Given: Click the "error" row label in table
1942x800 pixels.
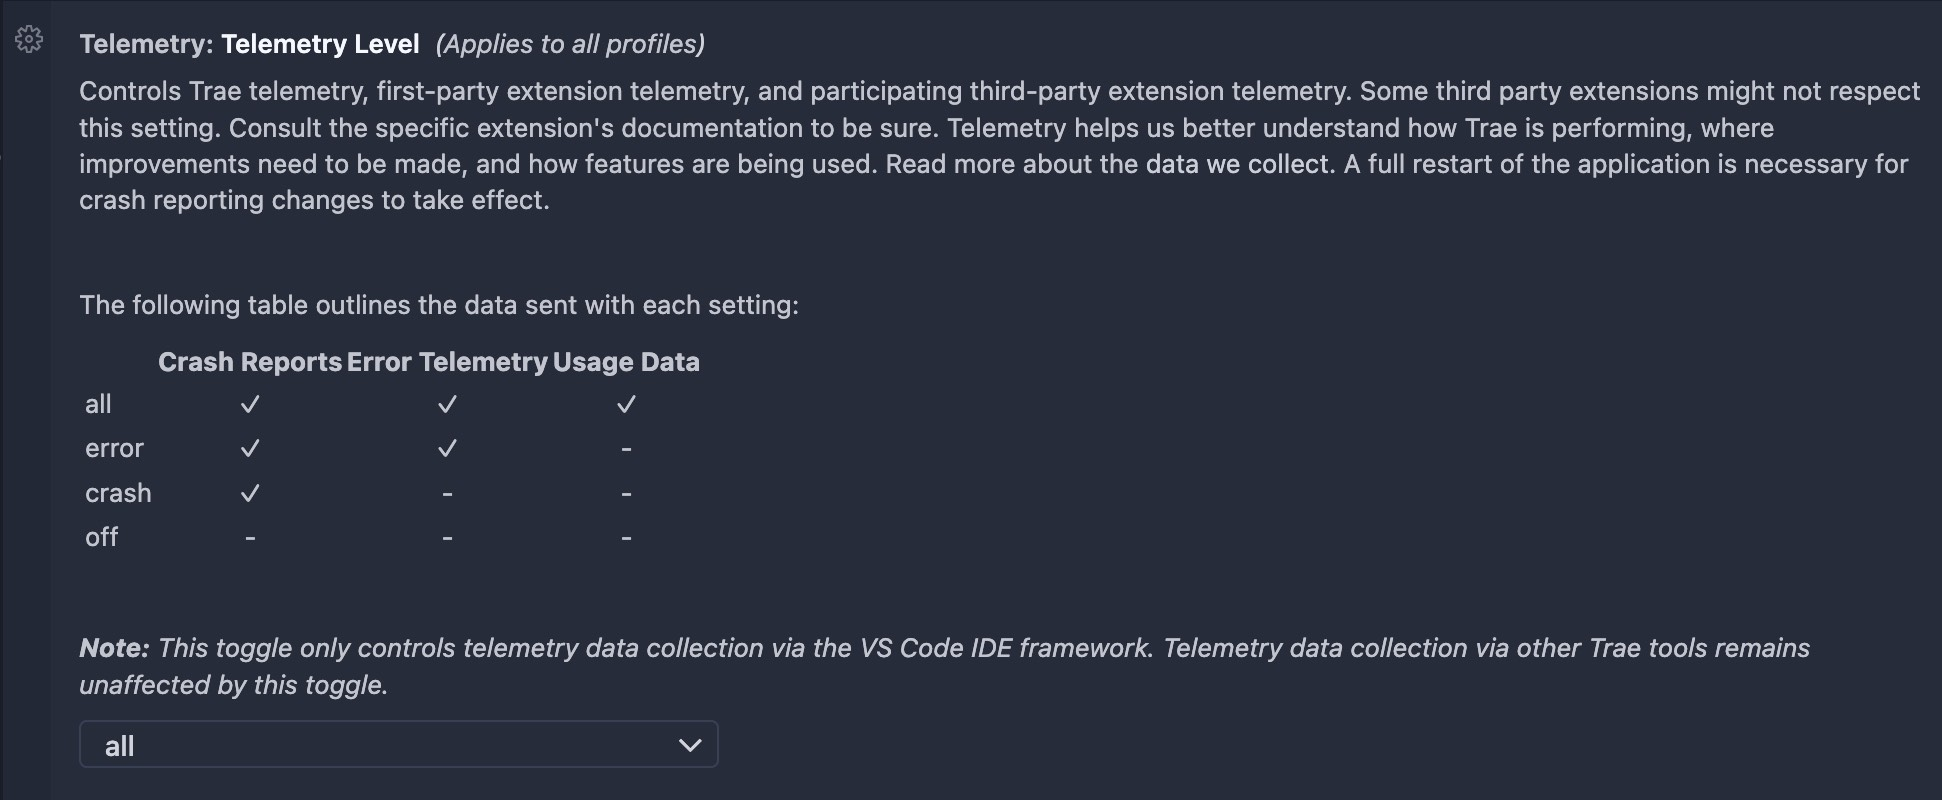Looking at the screenshot, I should 114,449.
